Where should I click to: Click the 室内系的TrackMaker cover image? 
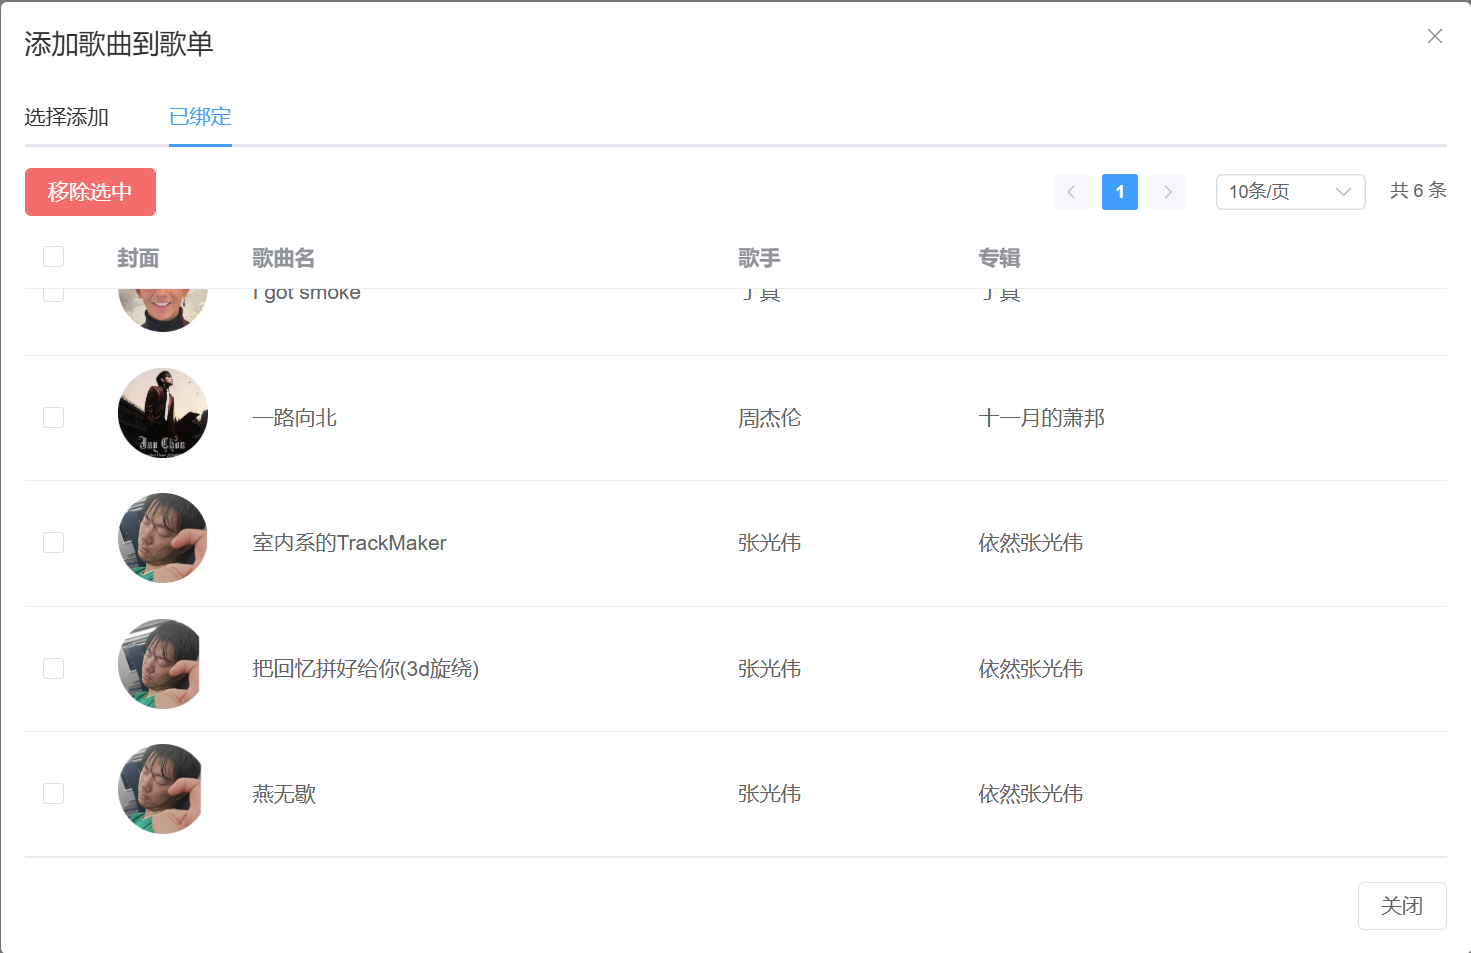163,538
